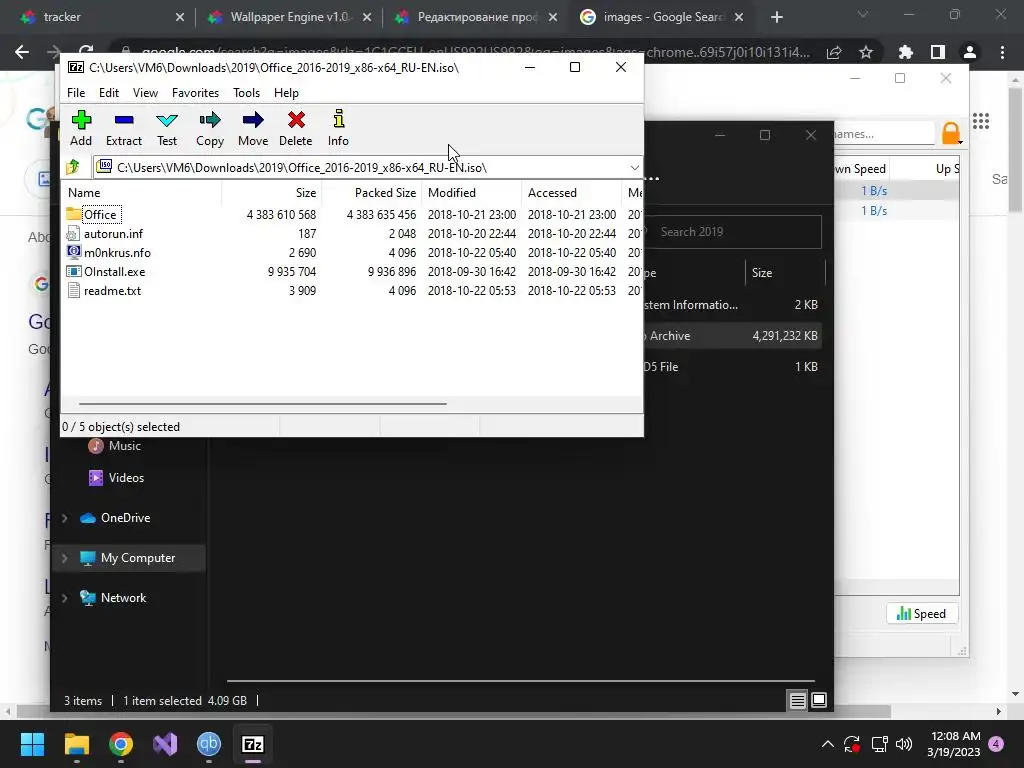Expand the Network tree node
The width and height of the screenshot is (1024, 768).
coord(65,598)
